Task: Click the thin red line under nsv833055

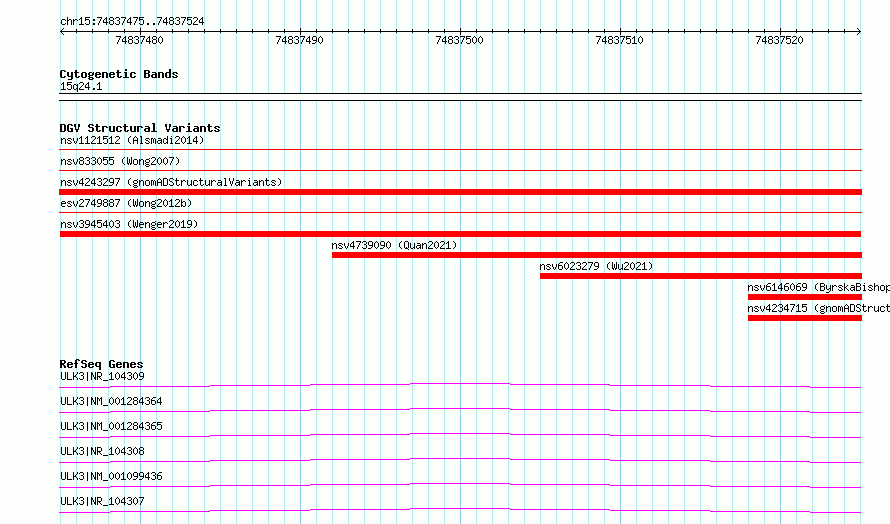Action: [460, 170]
